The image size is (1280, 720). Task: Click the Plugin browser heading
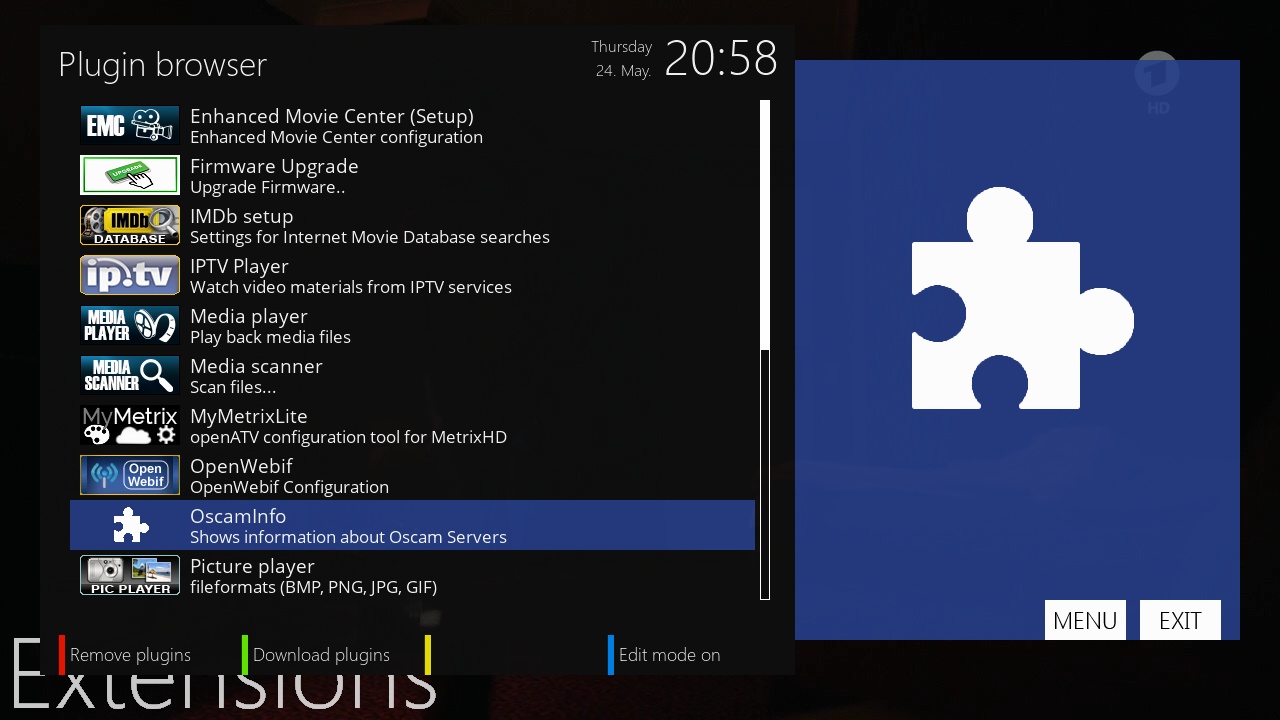162,65
